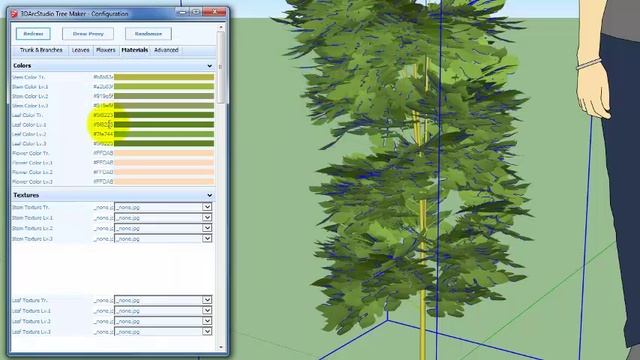The height and width of the screenshot is (360, 640).
Task: Go to the Advanced tab
Action: [x=166, y=50]
